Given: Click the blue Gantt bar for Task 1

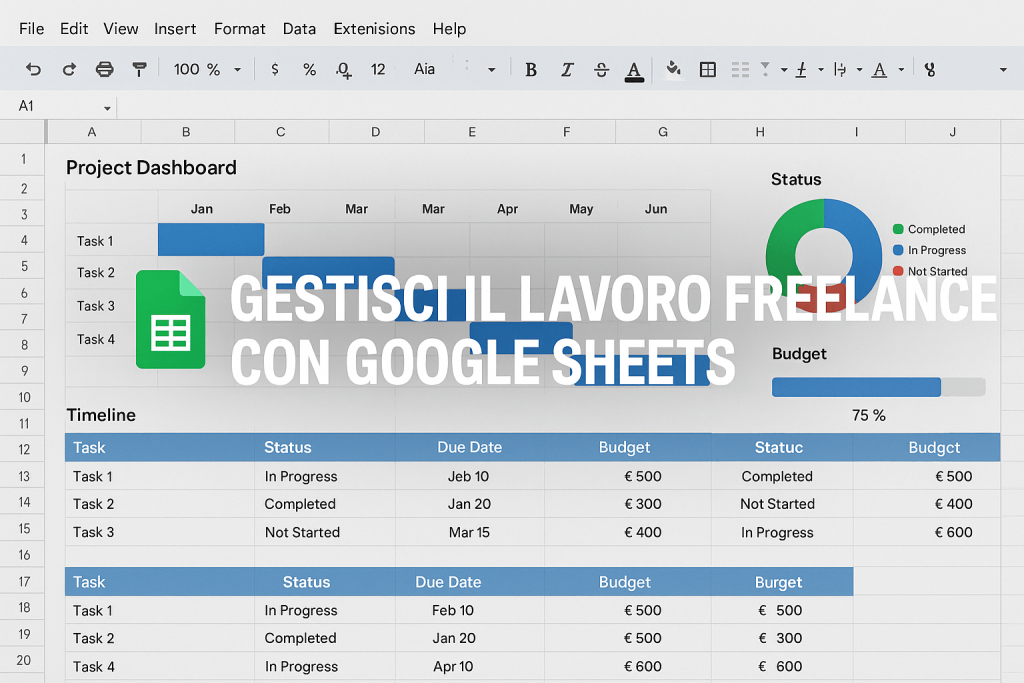Looking at the screenshot, I should pyautogui.click(x=211, y=240).
